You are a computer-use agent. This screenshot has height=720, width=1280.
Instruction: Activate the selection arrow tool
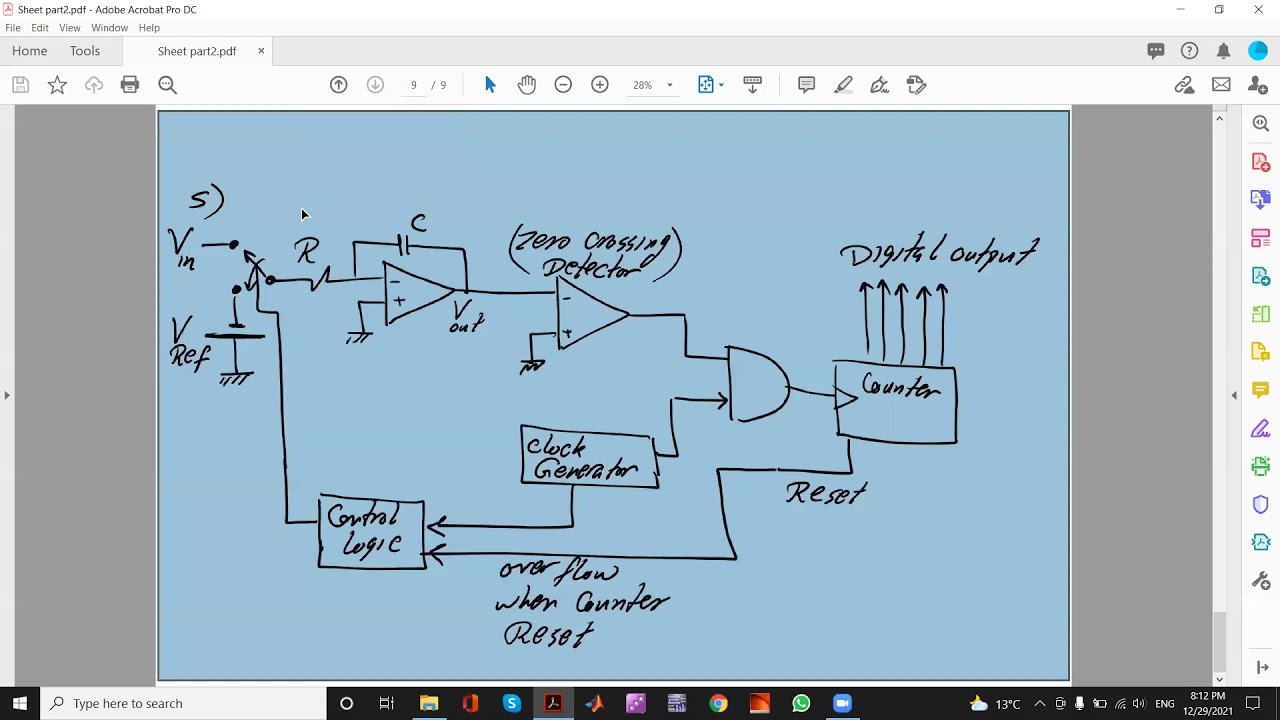point(490,85)
